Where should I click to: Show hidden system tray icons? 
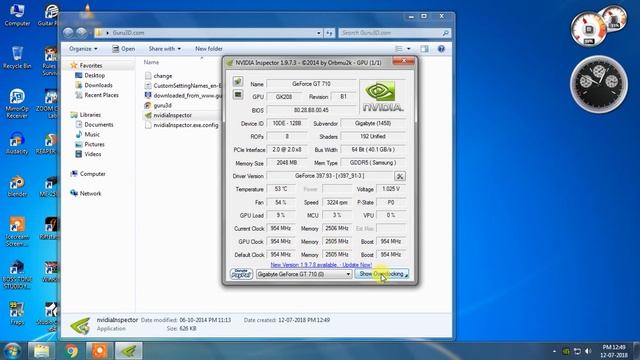pos(554,351)
